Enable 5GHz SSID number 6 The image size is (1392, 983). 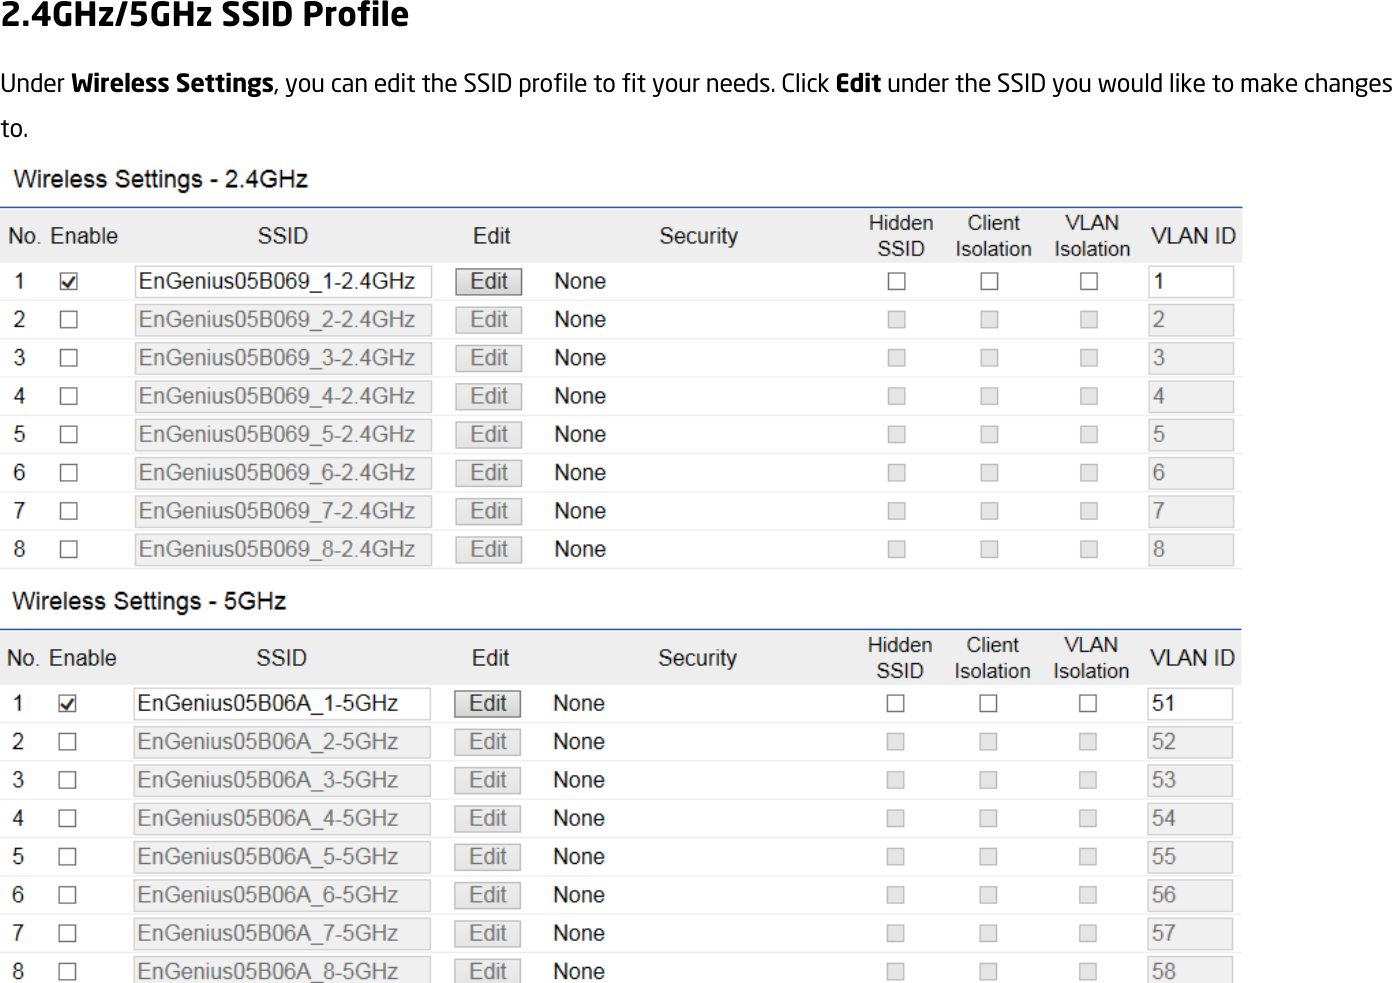click(67, 895)
